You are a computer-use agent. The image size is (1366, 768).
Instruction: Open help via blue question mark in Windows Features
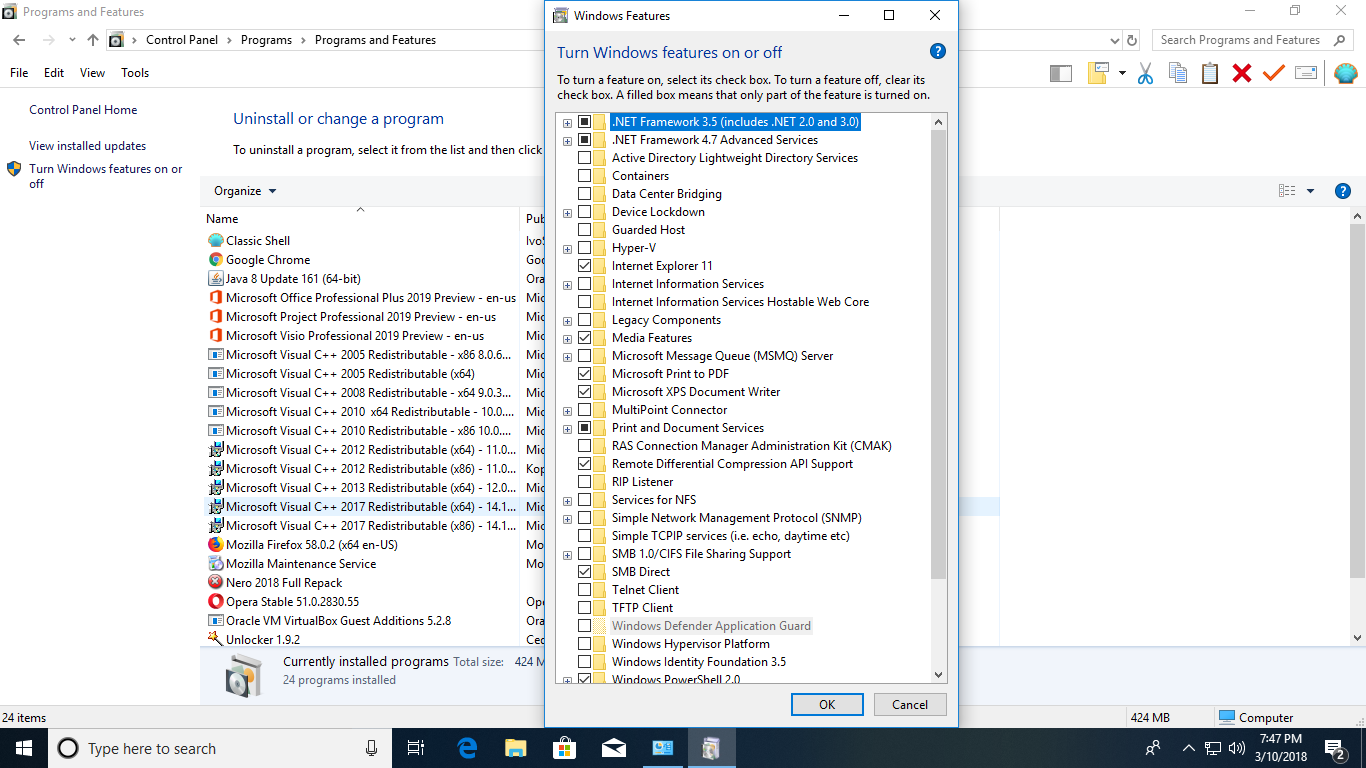pos(938,52)
